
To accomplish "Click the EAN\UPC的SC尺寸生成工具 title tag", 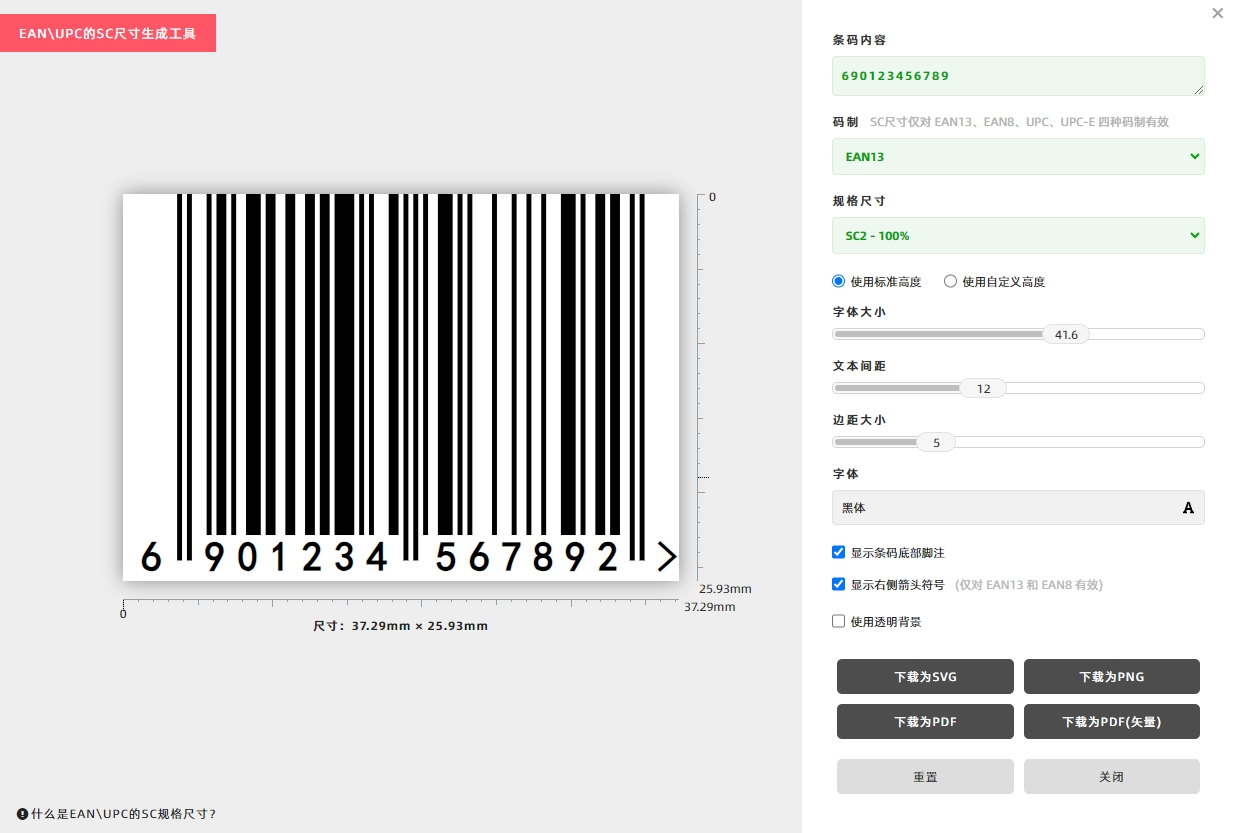I will point(108,33).
